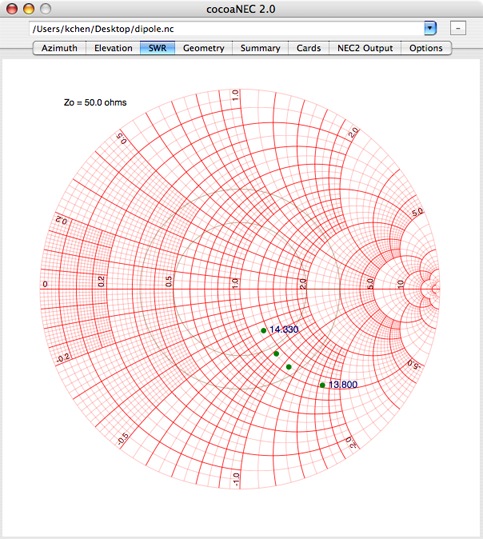Select the SWR tab
This screenshot has width=483, height=539.
tap(157, 48)
